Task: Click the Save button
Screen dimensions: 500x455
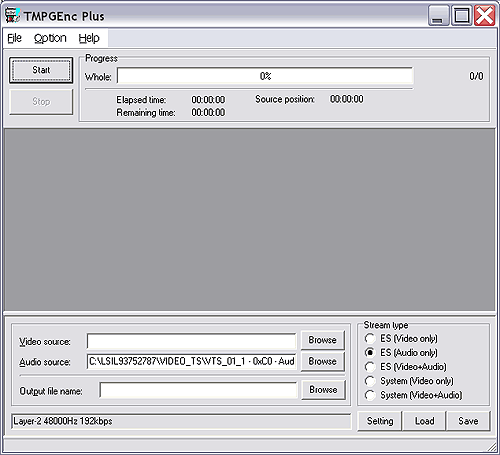Action: point(468,421)
